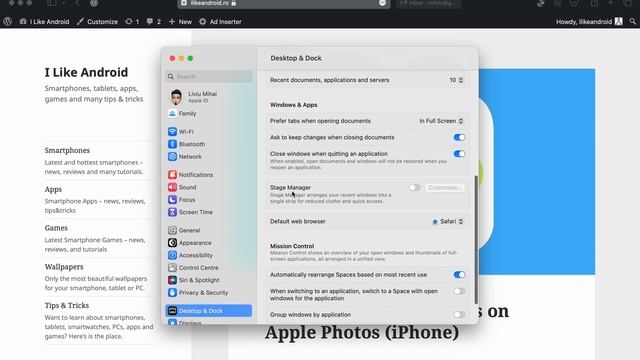Open Sound settings label in sidebar
Screen dimensions: 640x360
187,187
